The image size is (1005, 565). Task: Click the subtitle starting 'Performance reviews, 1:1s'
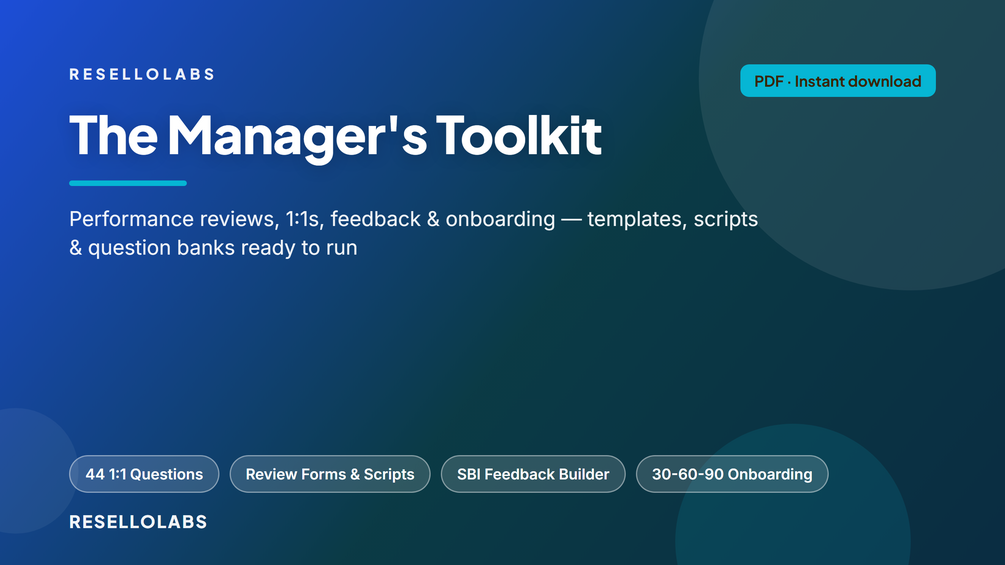(413, 233)
